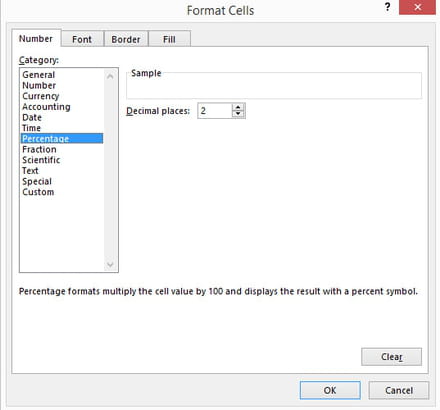This screenshot has width=440, height=410.
Task: Decrease decimal places with down arrow
Action: pyautogui.click(x=238, y=114)
